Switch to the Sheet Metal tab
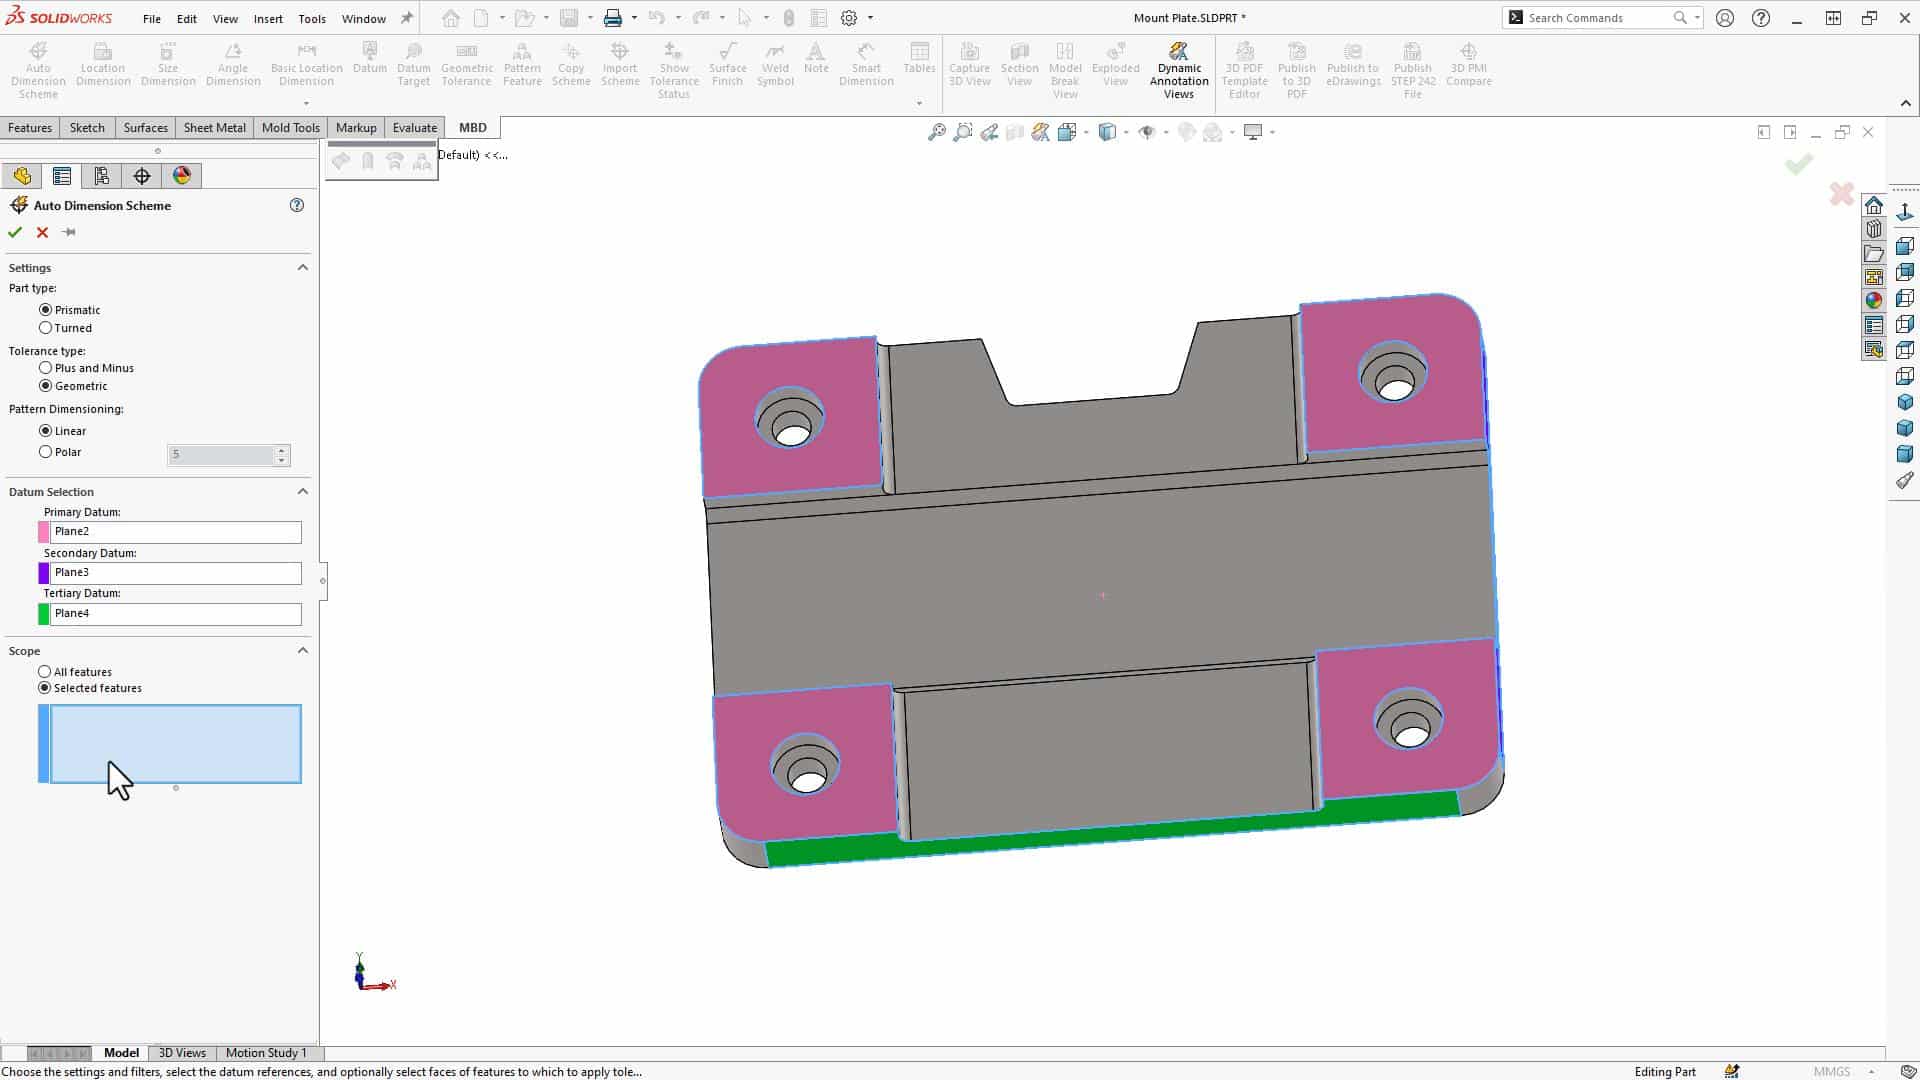This screenshot has width=1920, height=1080. (214, 127)
